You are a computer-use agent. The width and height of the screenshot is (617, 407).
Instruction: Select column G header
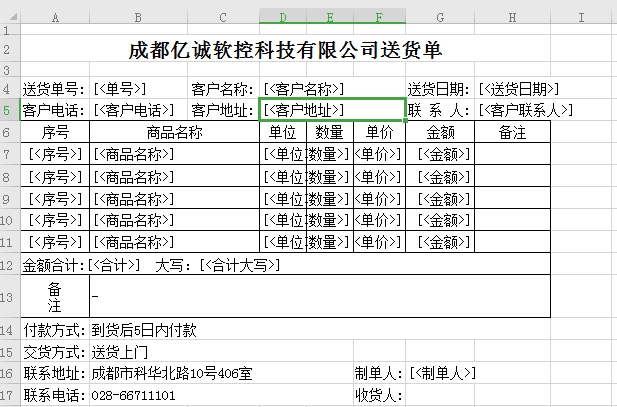[440, 17]
